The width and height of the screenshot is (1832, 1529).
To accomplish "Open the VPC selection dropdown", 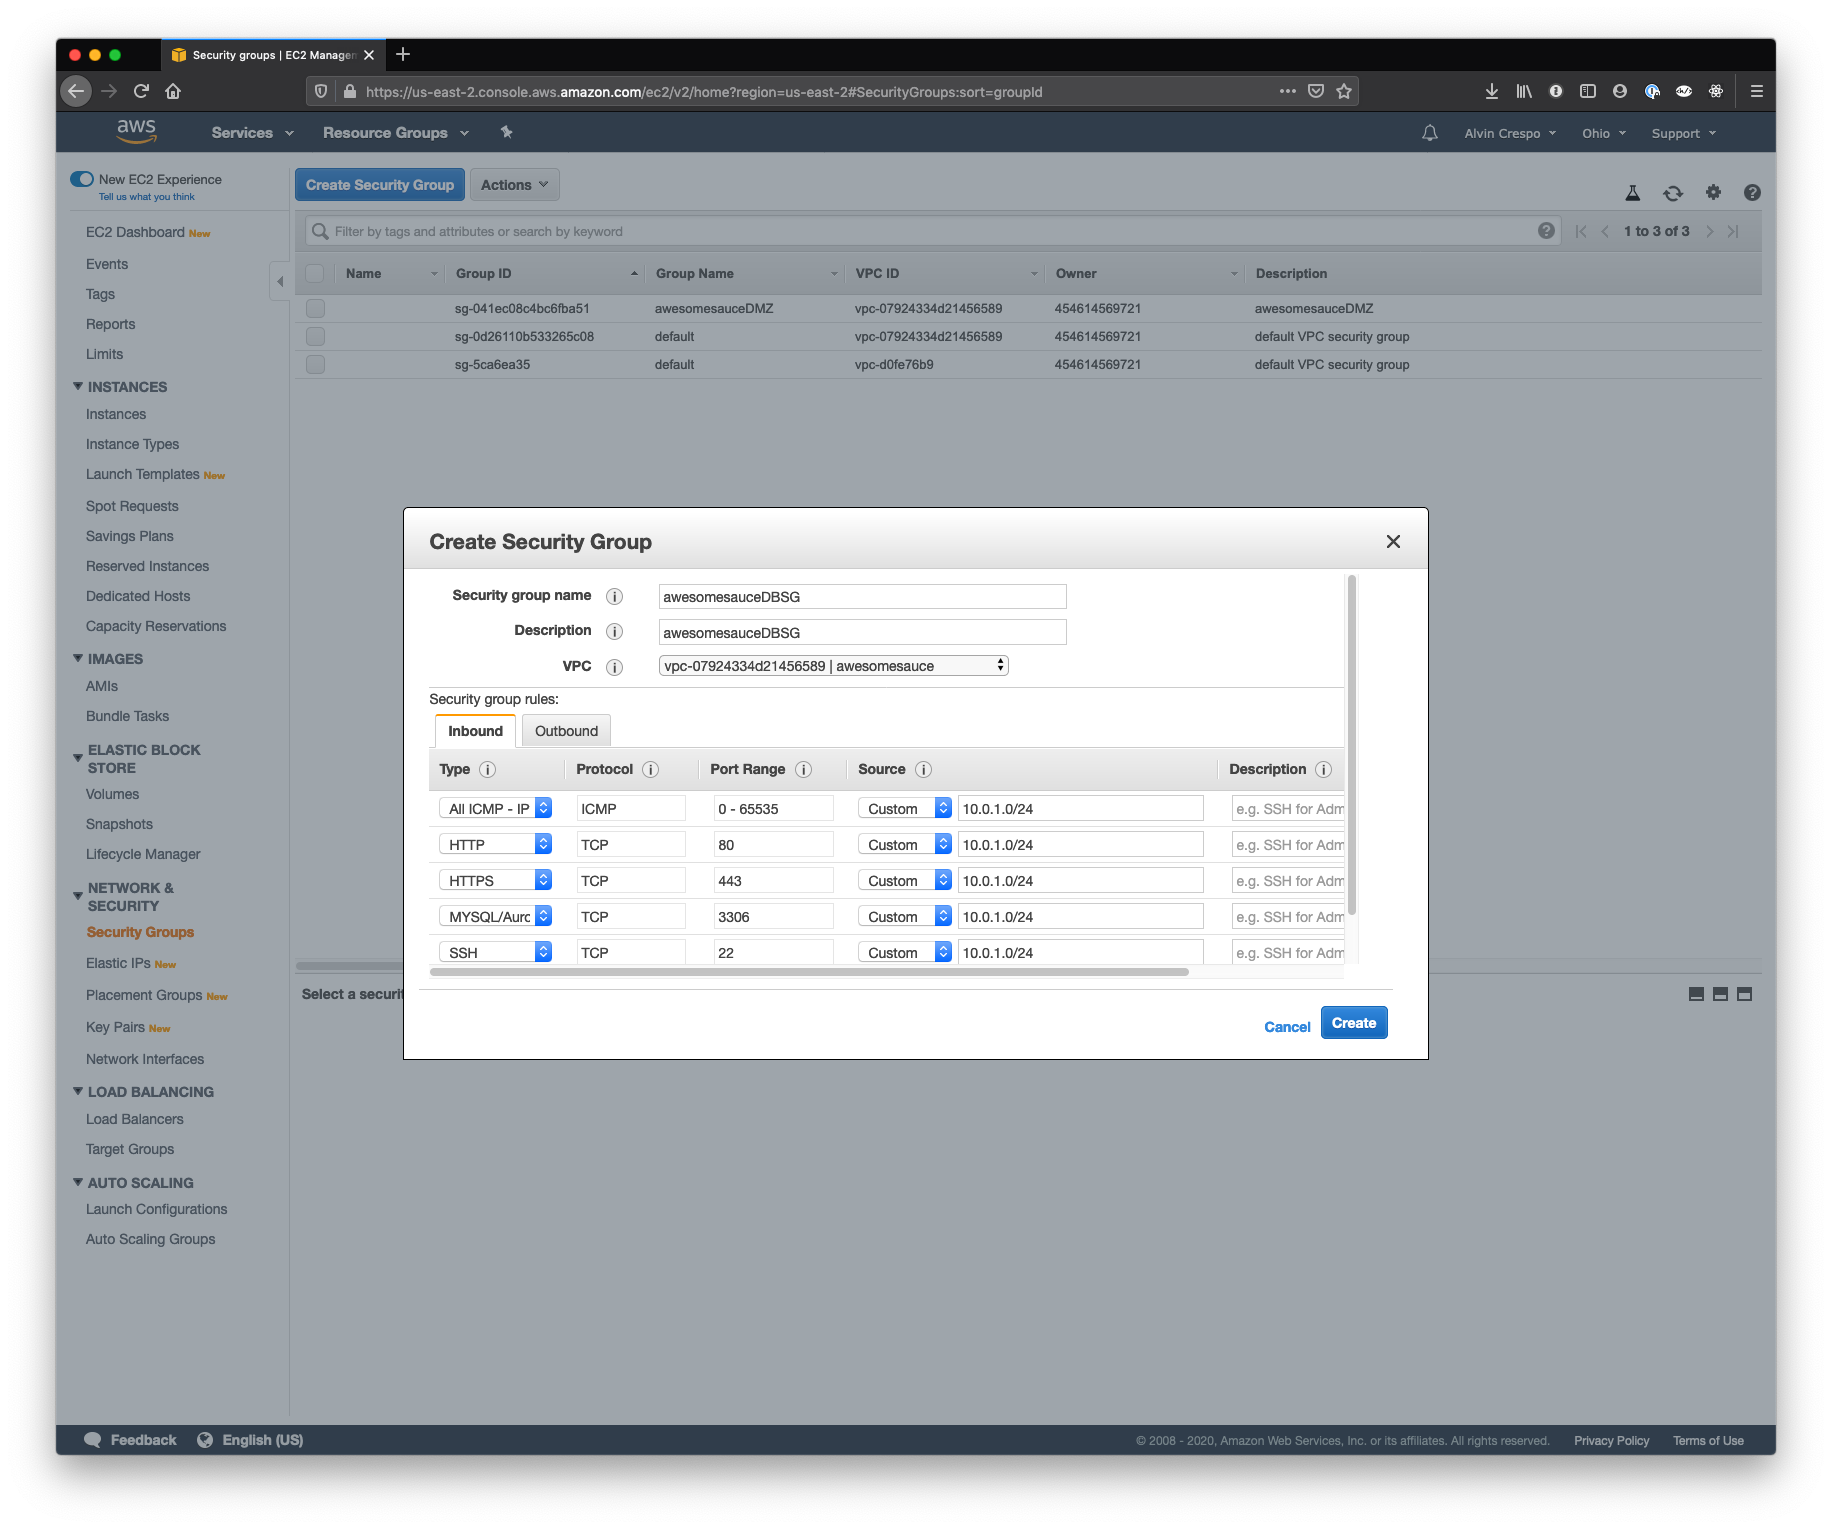I will (831, 665).
